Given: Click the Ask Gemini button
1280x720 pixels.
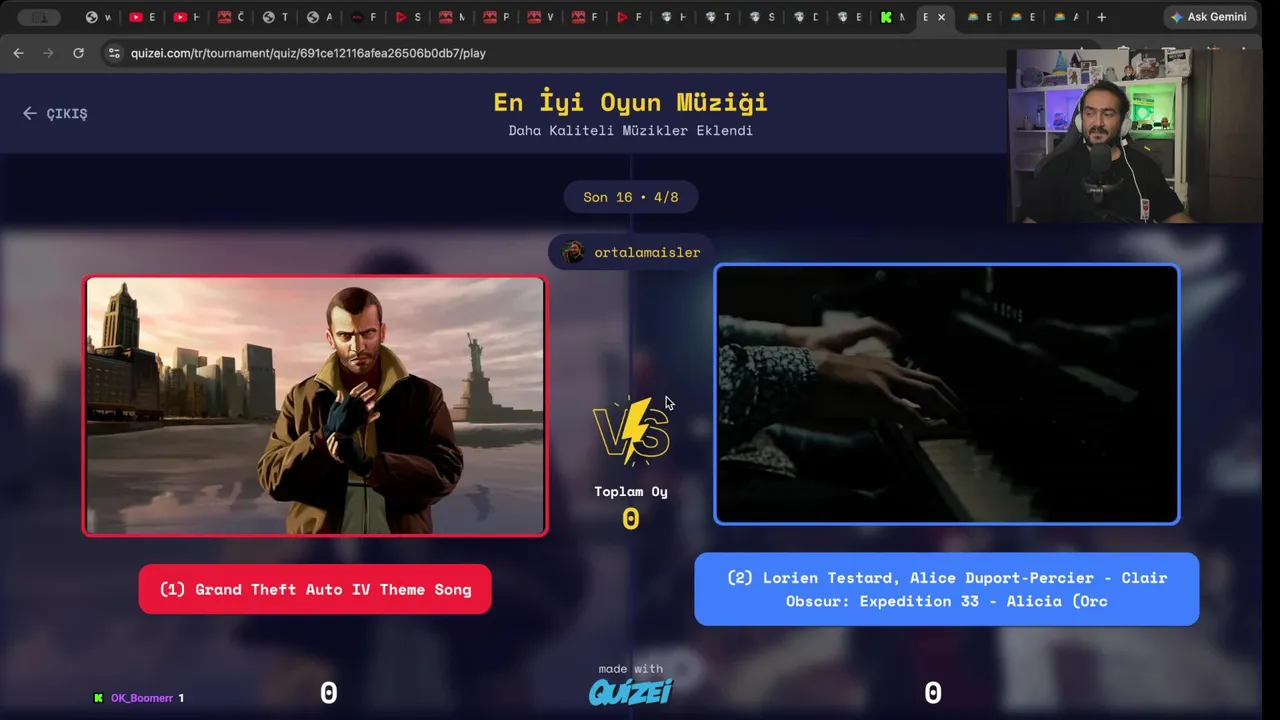Looking at the screenshot, I should pos(1209,17).
